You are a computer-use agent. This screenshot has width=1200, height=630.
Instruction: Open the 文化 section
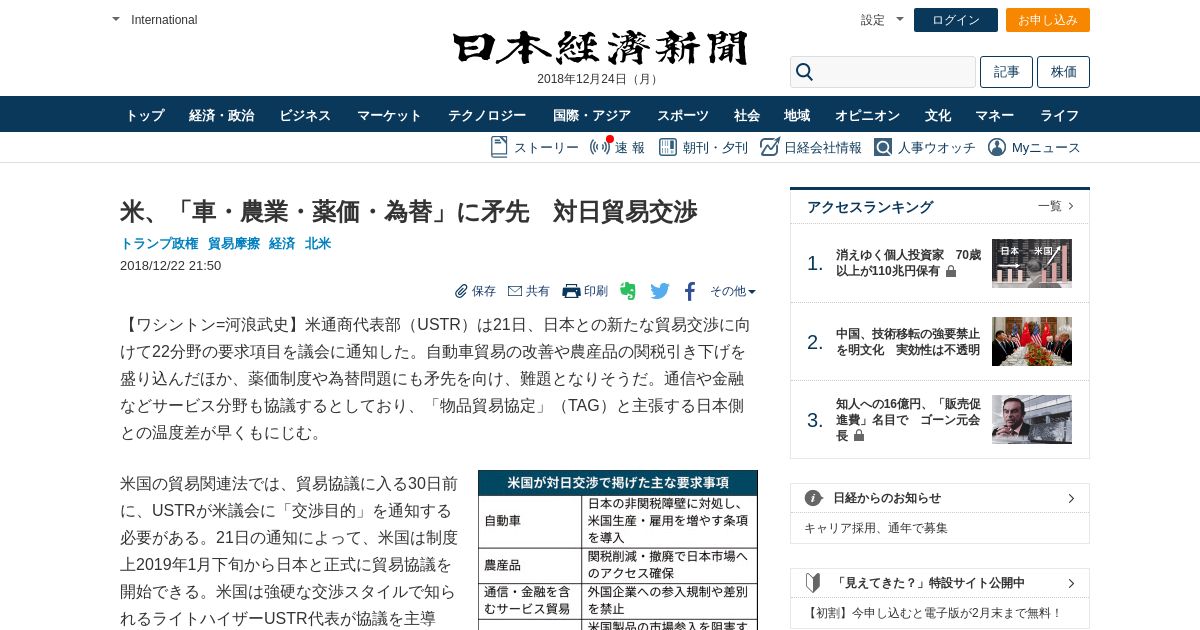pos(938,115)
